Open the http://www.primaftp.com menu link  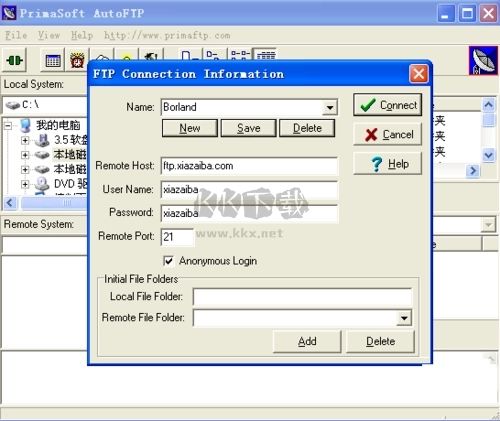coord(167,35)
